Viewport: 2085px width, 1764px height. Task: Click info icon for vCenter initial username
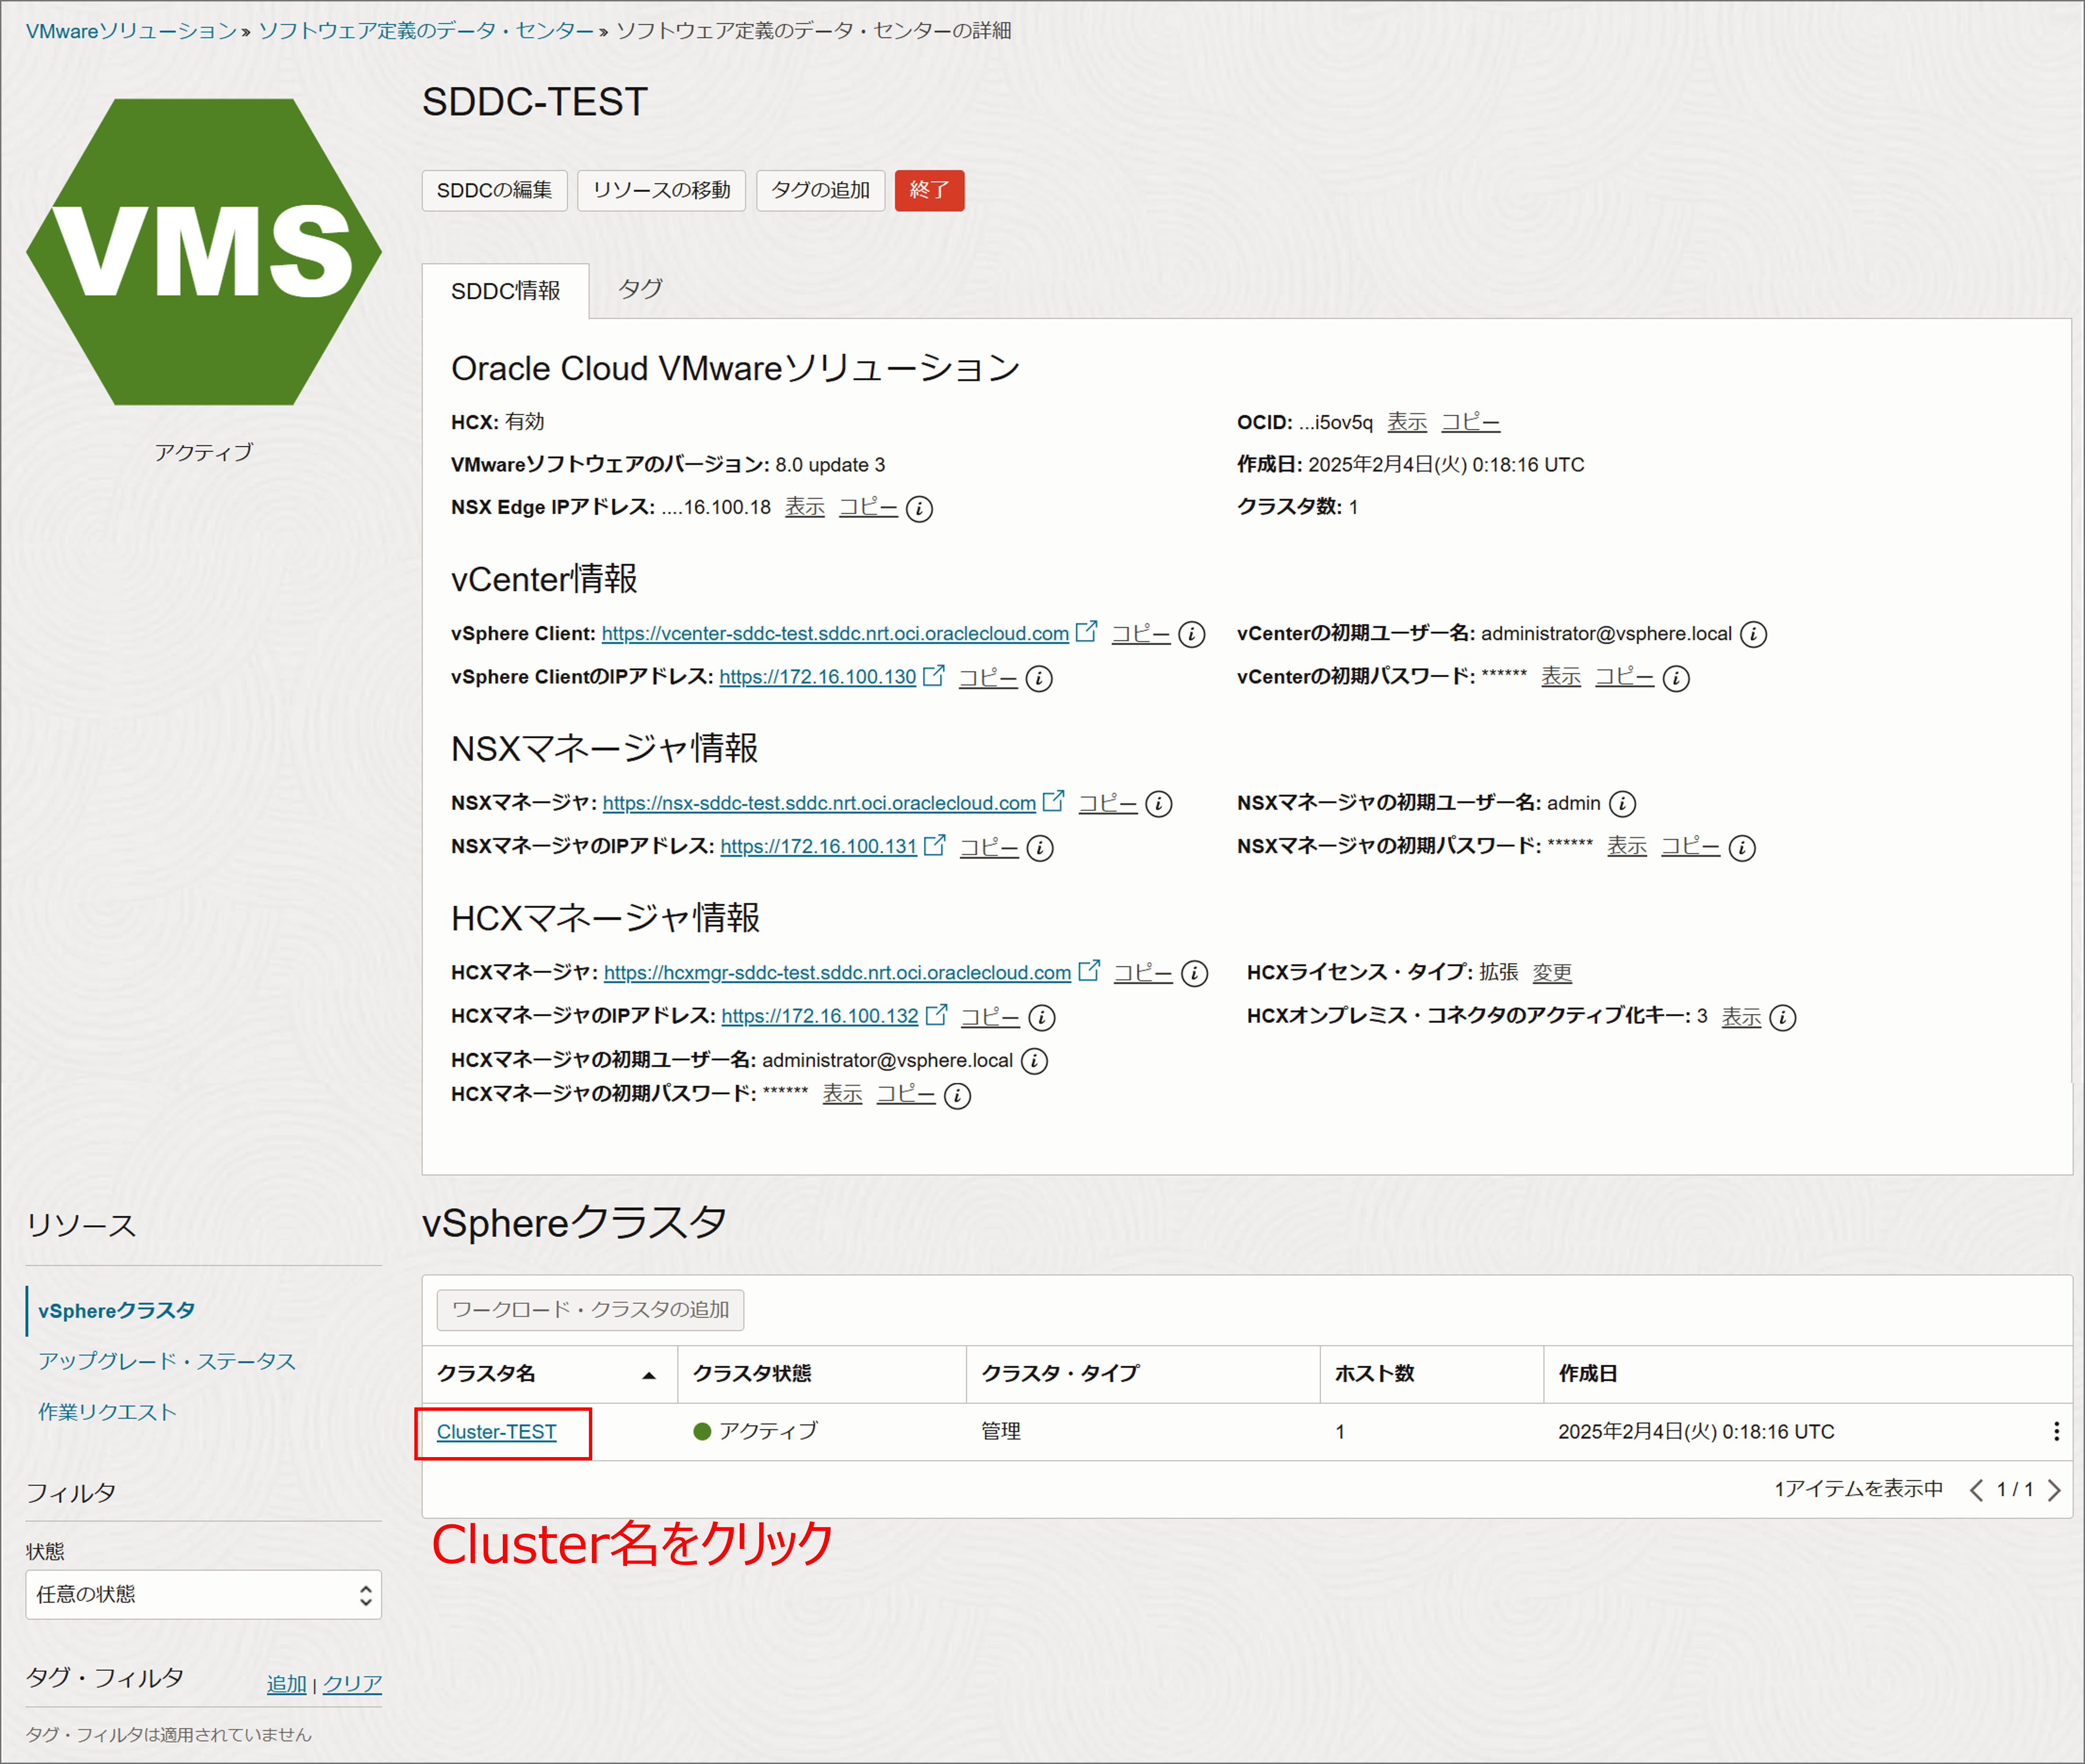1754,634
